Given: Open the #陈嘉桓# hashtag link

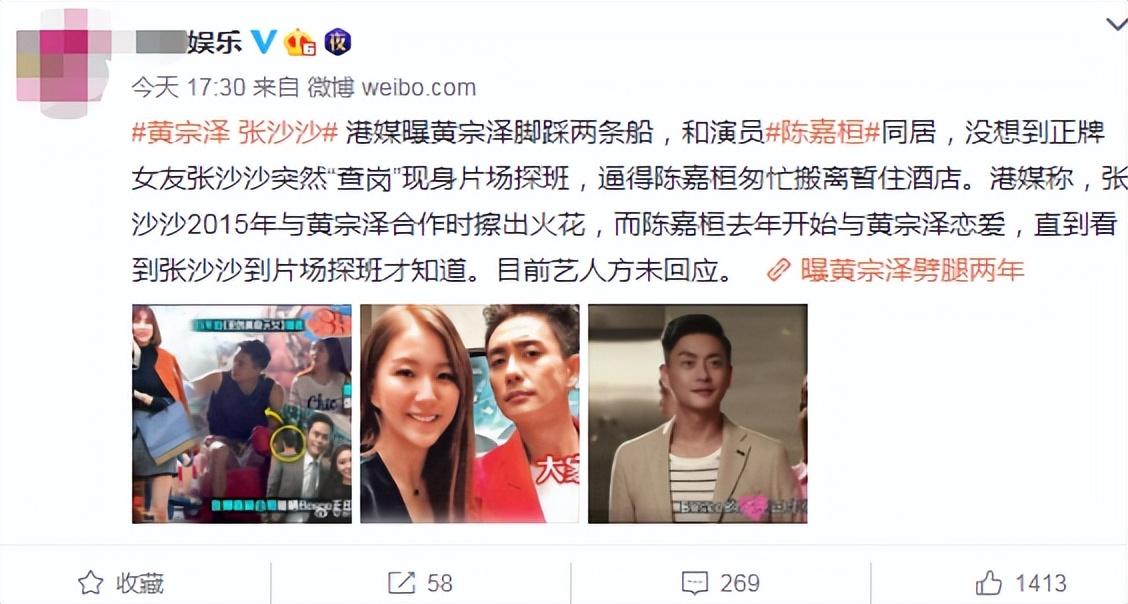Looking at the screenshot, I should 822,132.
